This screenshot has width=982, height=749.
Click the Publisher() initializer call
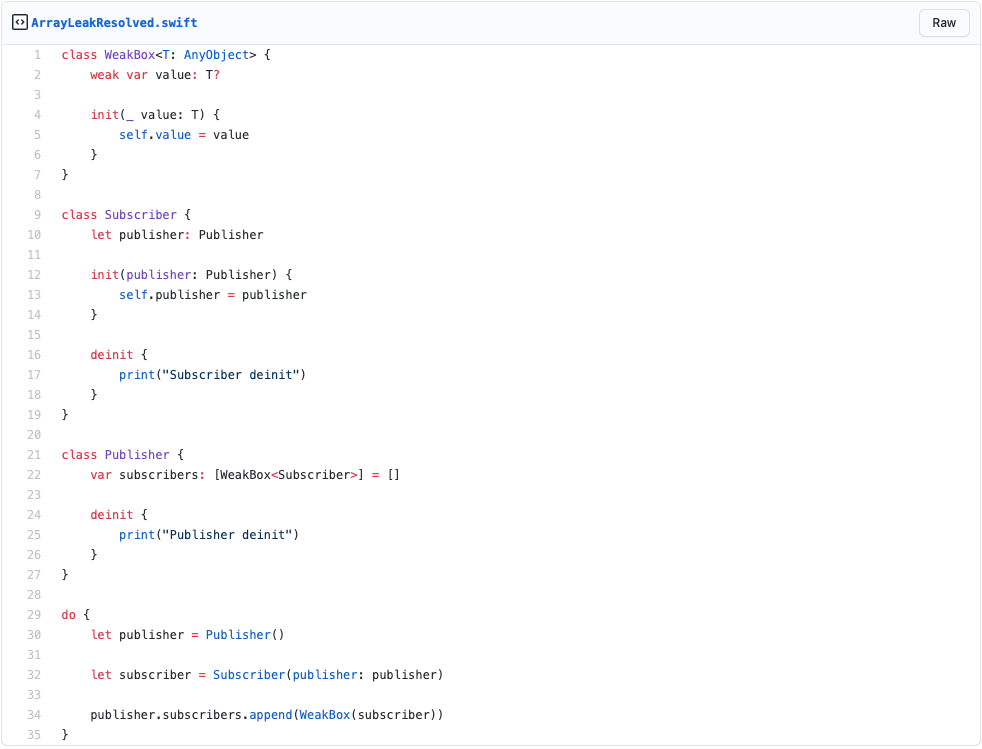click(x=245, y=635)
